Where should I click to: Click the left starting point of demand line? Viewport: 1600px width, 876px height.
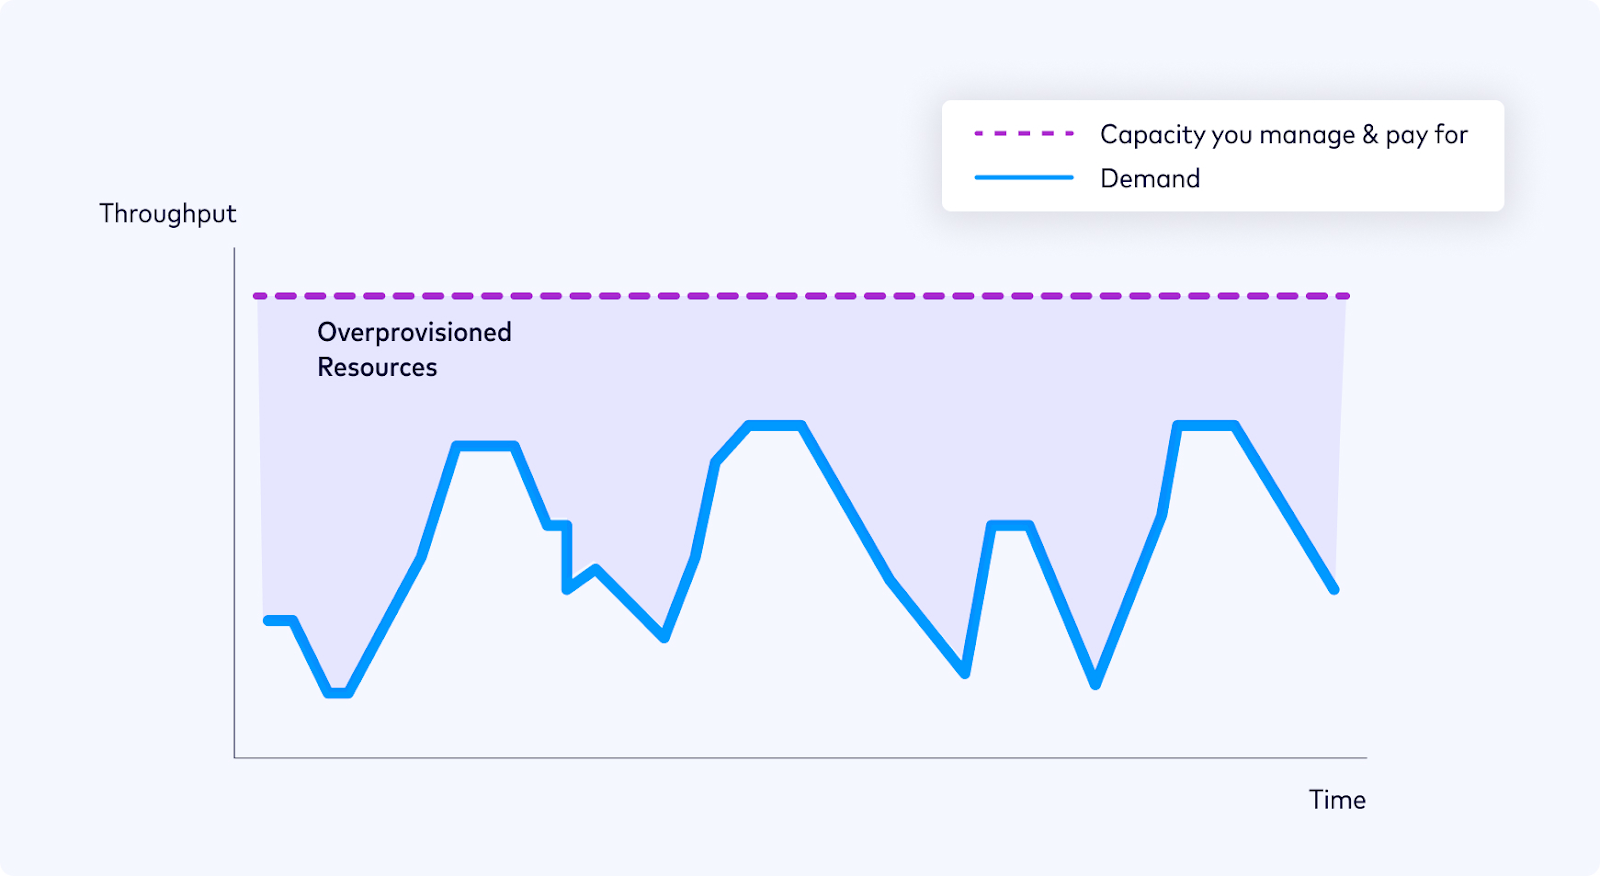tap(268, 621)
